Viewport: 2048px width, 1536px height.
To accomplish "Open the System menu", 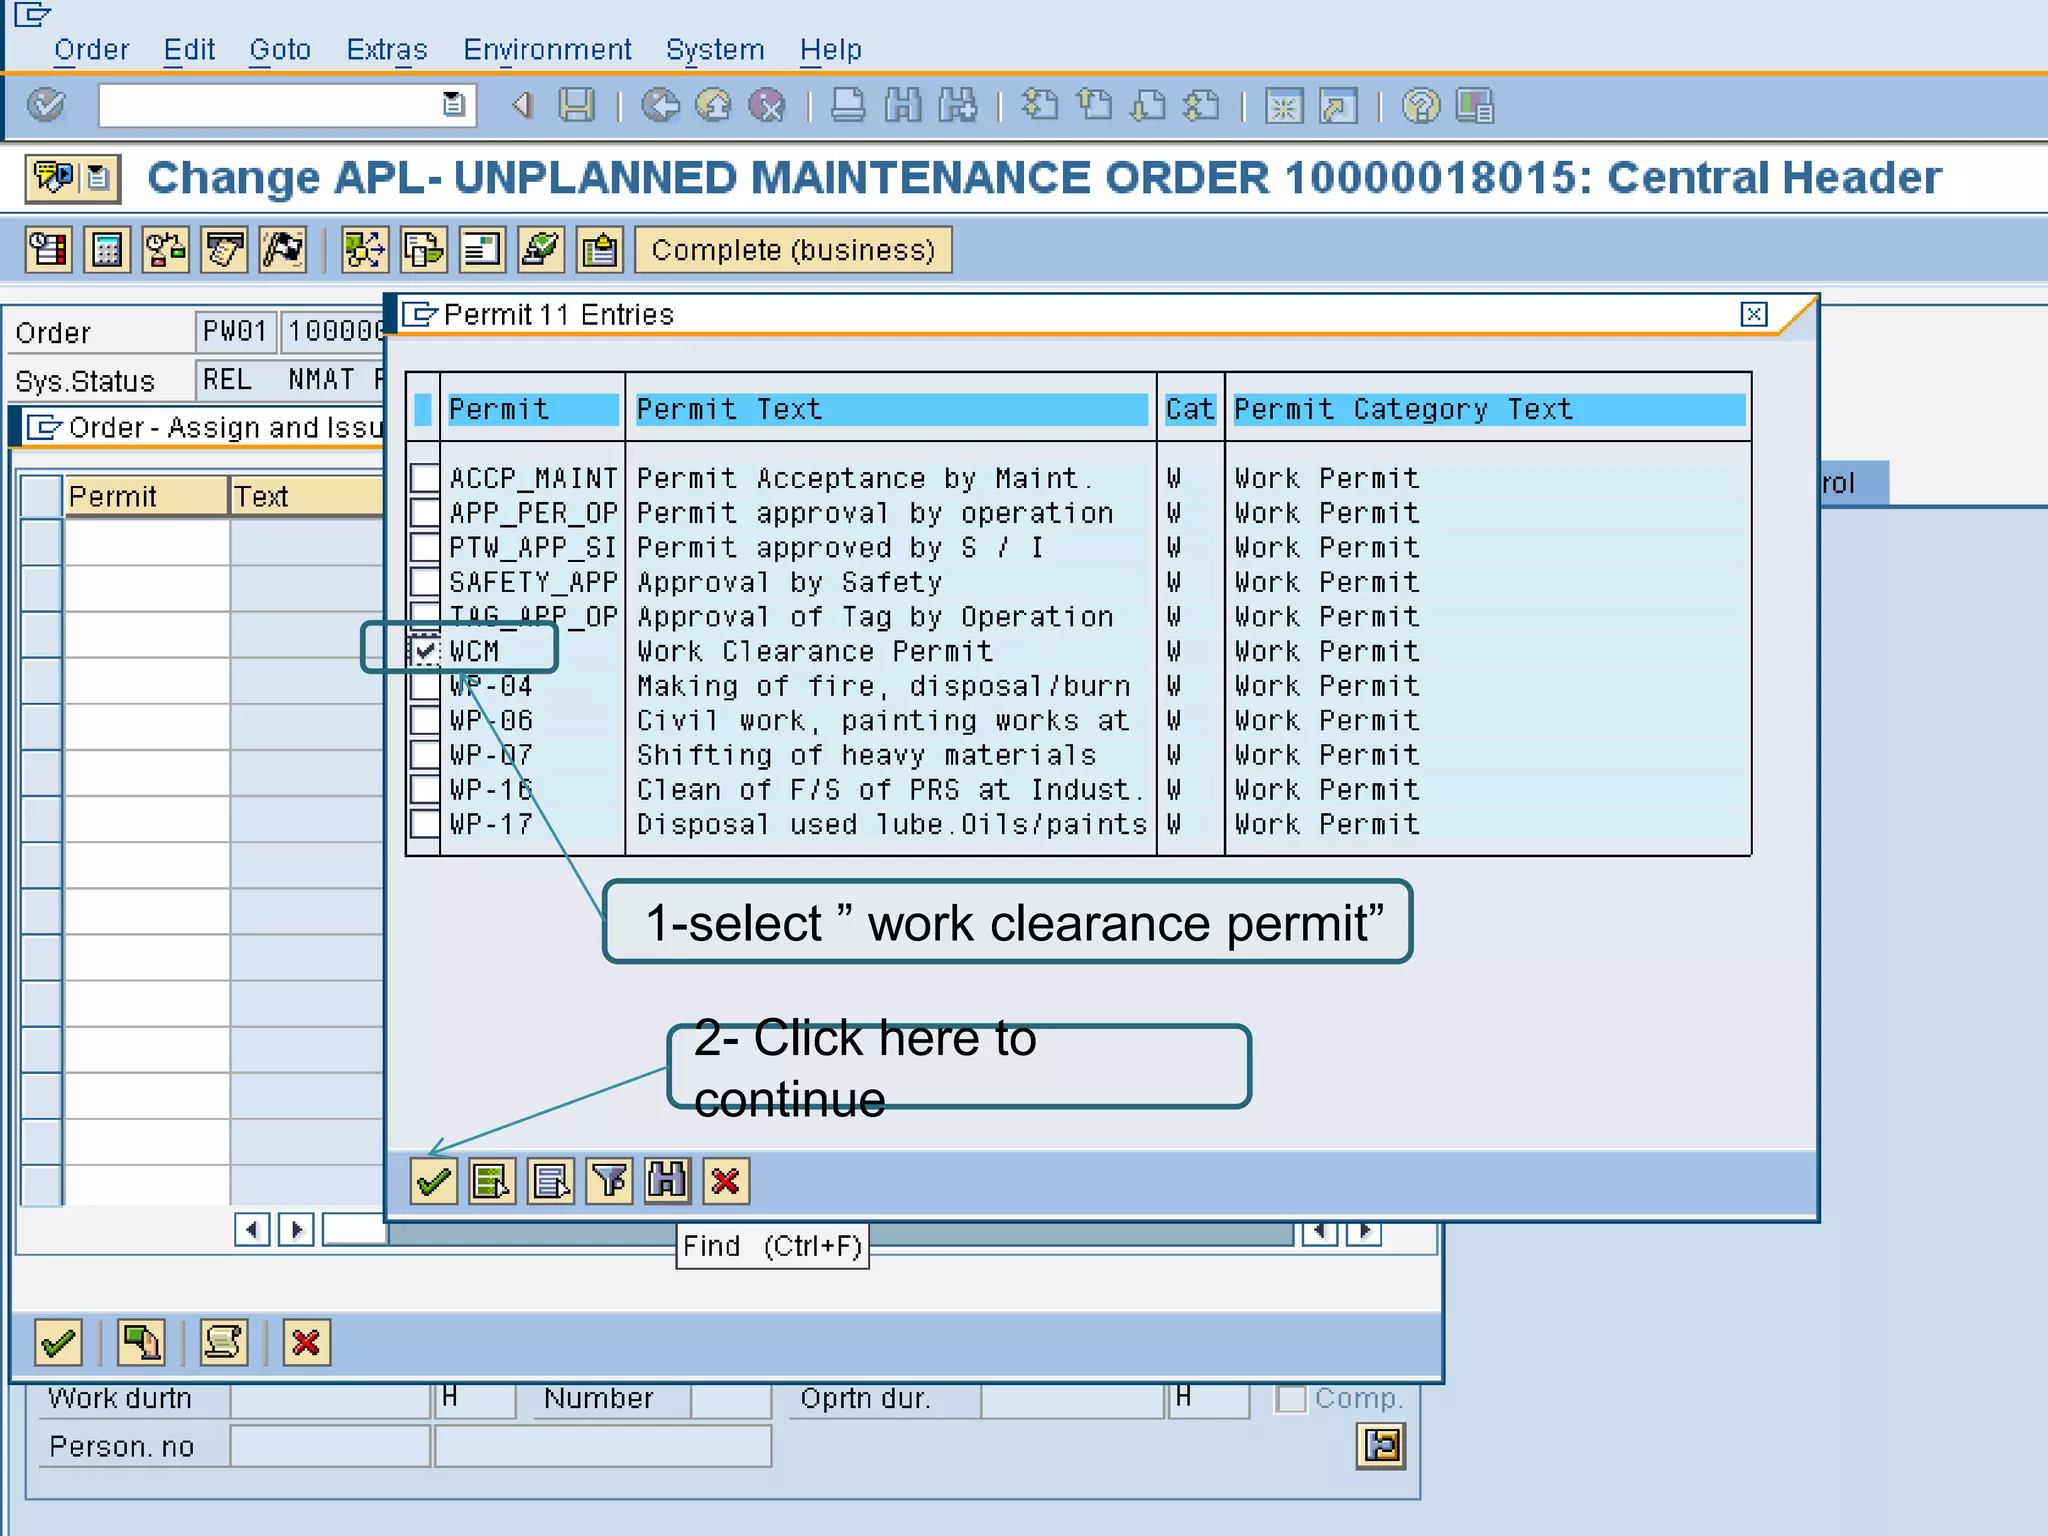I will click(x=715, y=49).
